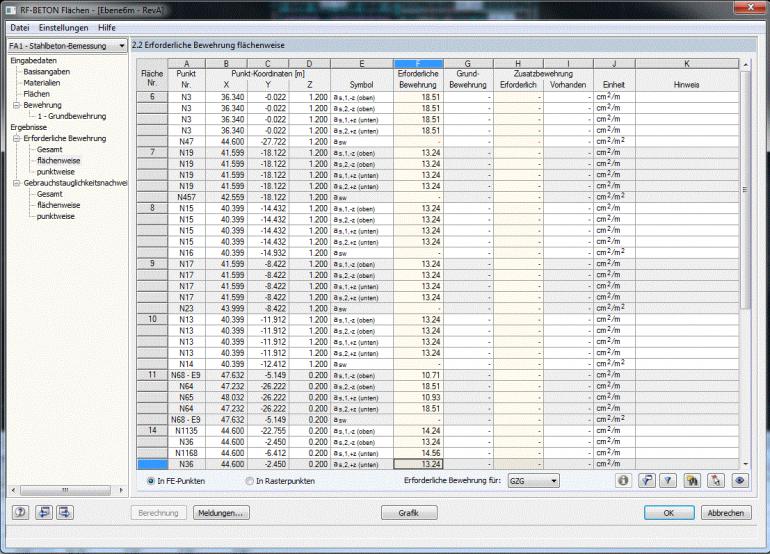Click the Meldungen... button
This screenshot has width=770, height=554.
click(221, 513)
